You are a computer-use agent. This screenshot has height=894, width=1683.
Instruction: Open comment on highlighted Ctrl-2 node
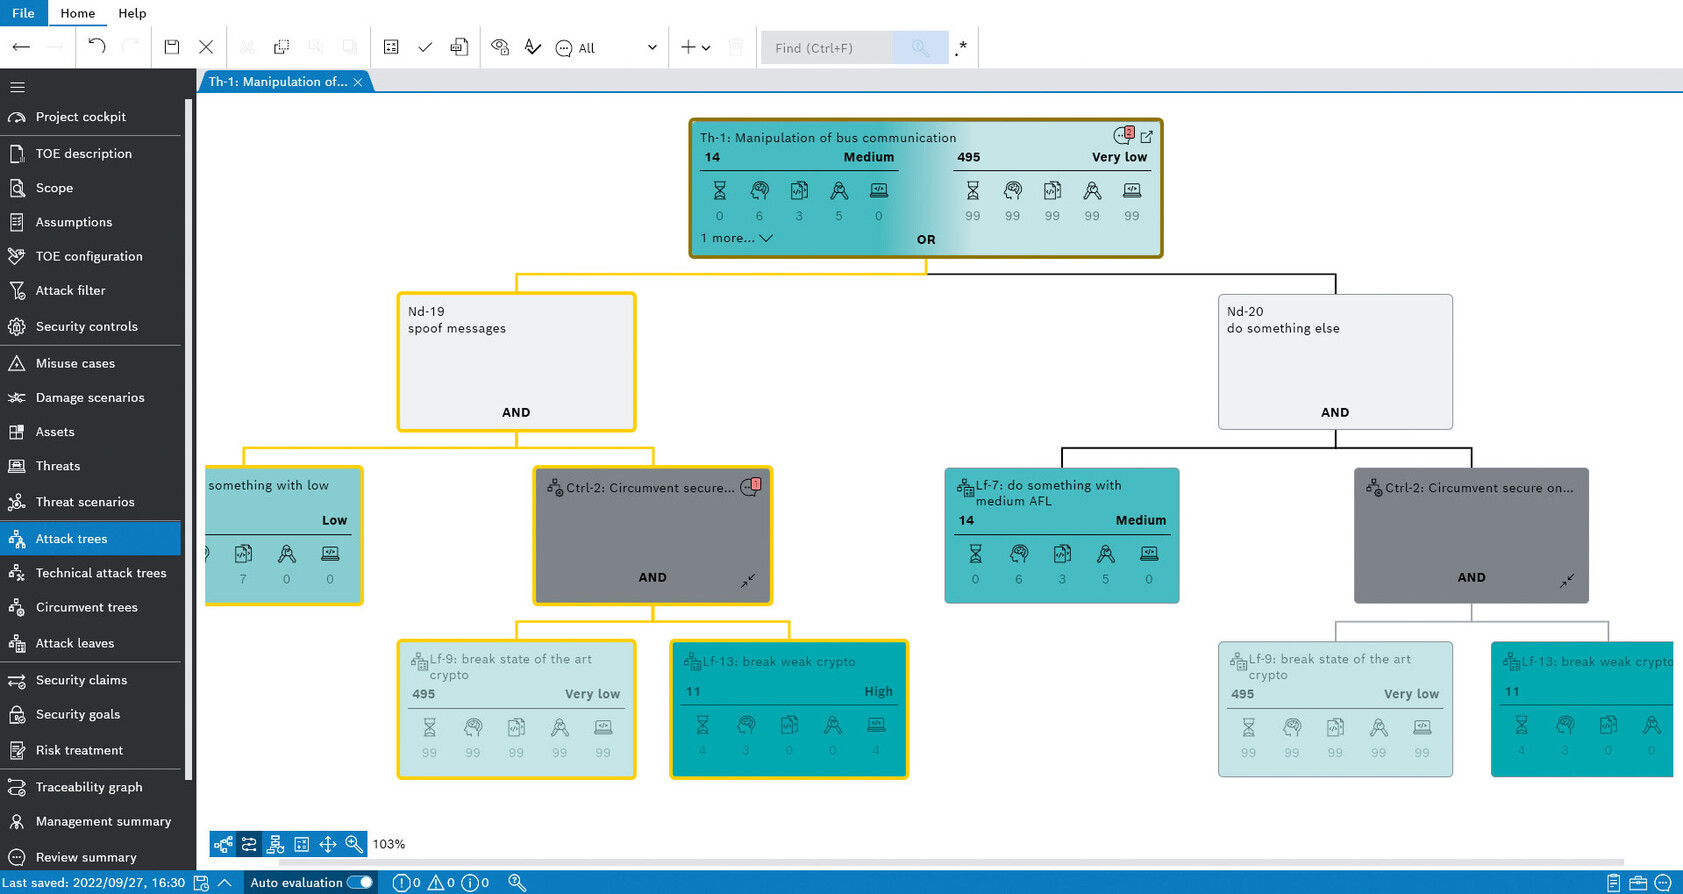click(750, 487)
